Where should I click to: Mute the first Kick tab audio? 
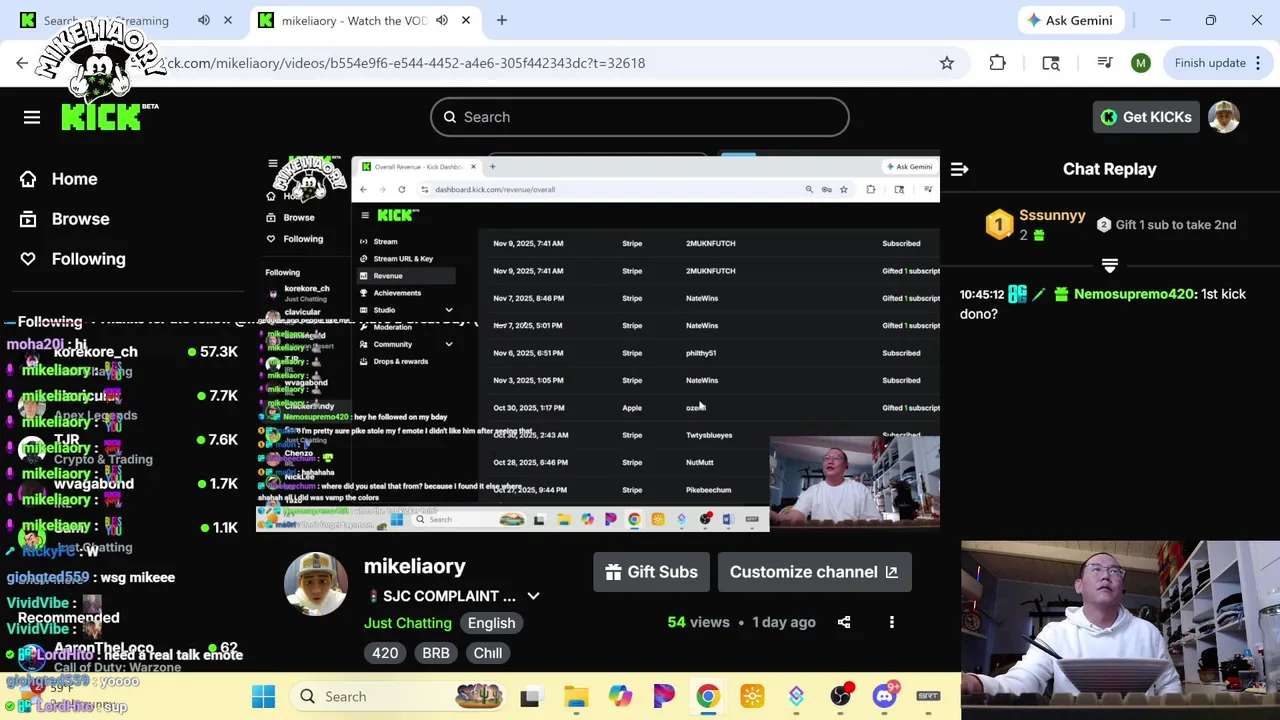204,20
